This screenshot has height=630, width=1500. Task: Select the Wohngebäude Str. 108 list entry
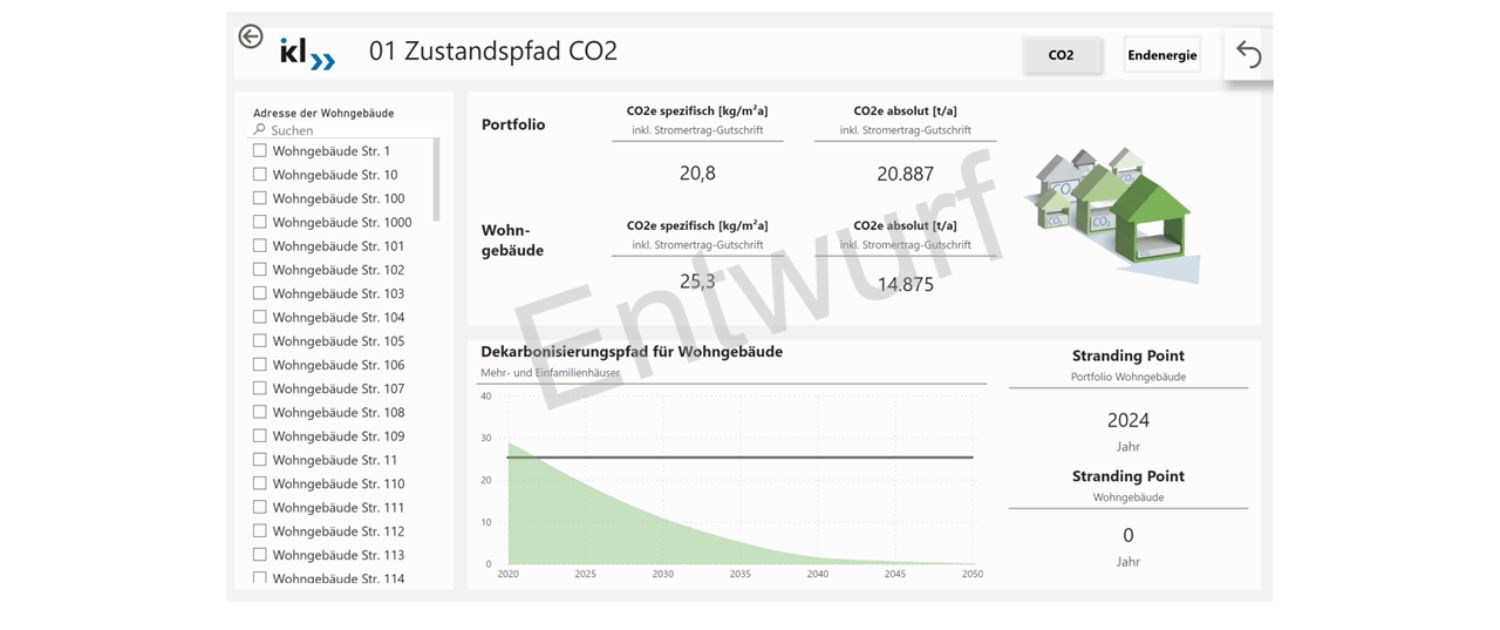(x=338, y=412)
